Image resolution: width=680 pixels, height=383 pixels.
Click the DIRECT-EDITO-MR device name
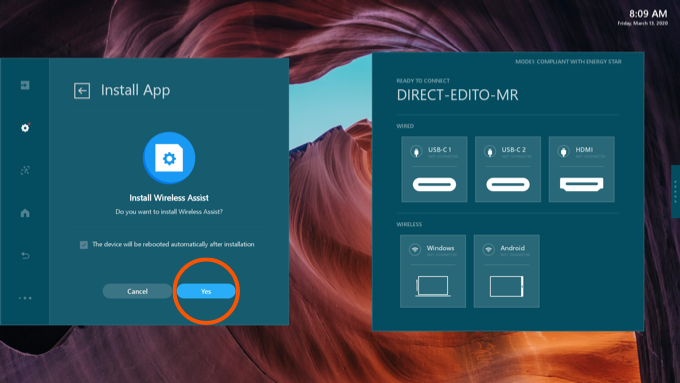click(x=458, y=95)
